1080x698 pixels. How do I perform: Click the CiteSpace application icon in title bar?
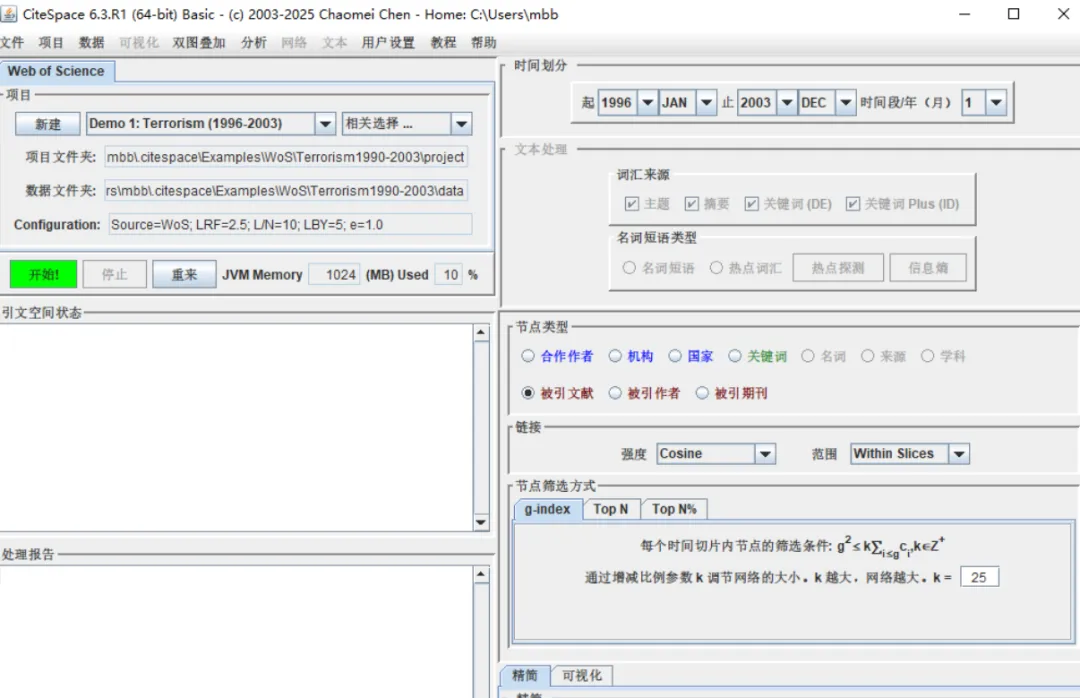(9, 14)
